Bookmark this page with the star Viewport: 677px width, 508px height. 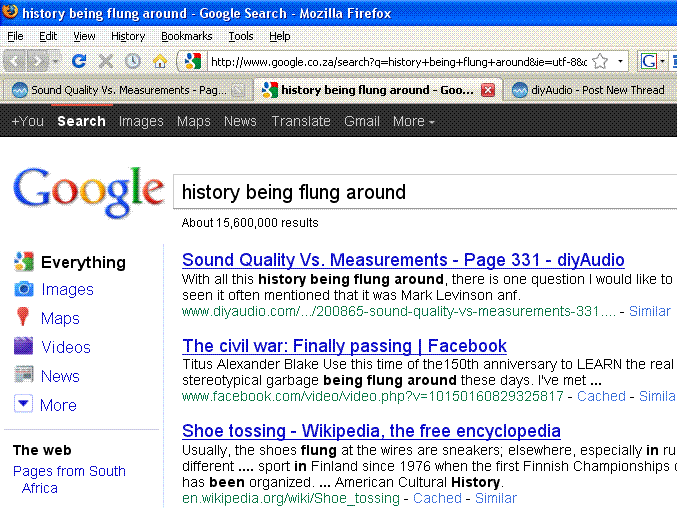coord(600,61)
